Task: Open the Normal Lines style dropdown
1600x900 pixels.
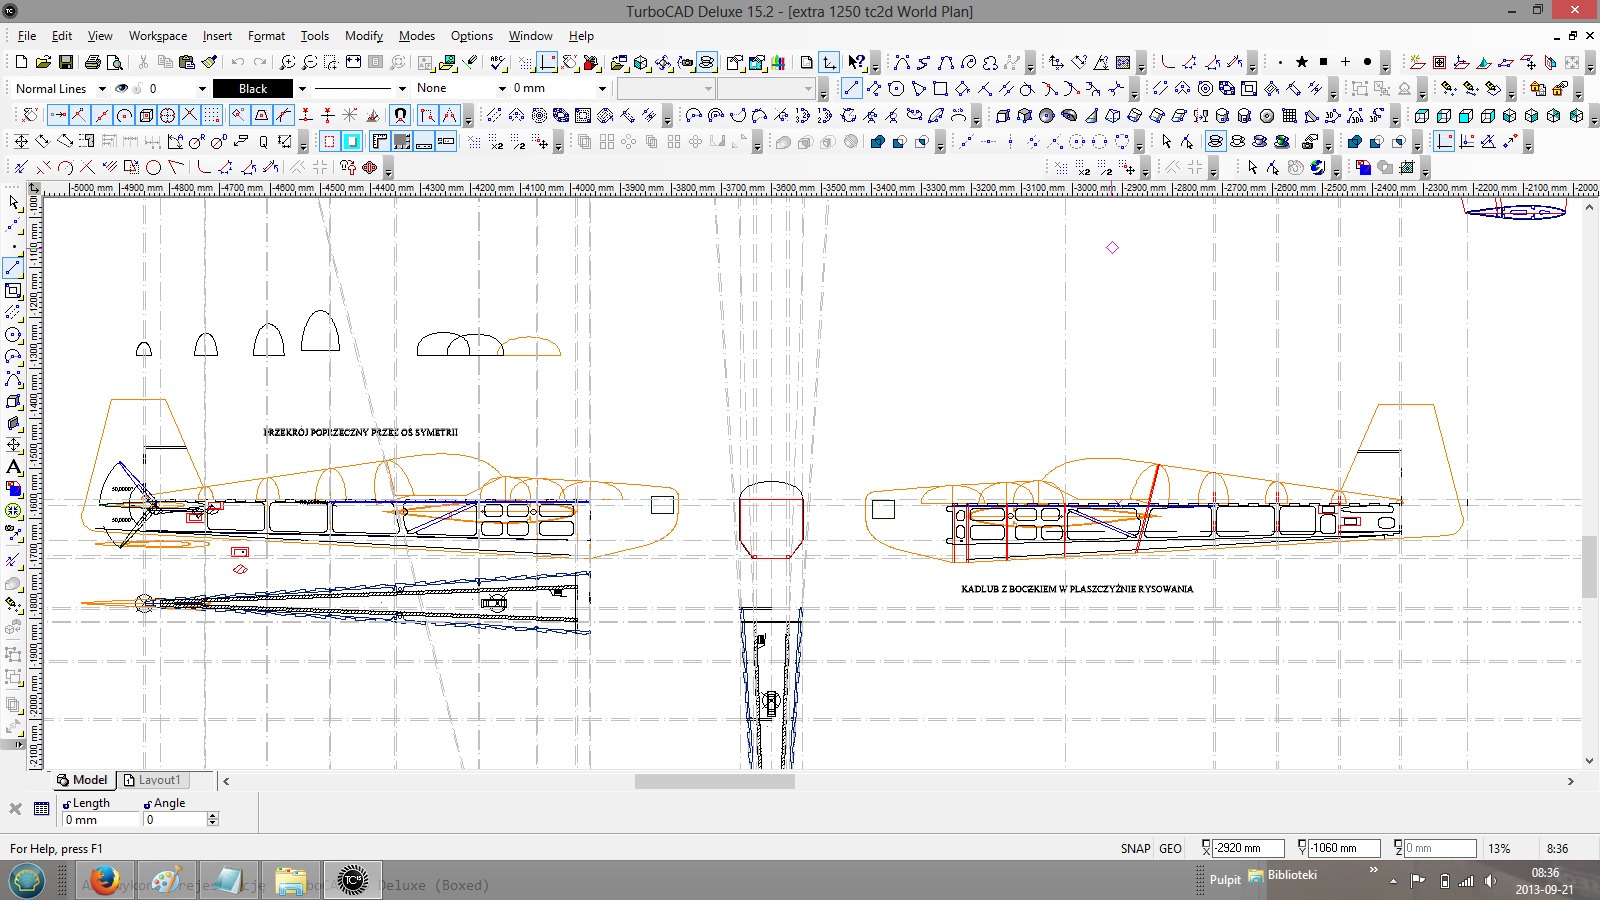Action: (102, 88)
